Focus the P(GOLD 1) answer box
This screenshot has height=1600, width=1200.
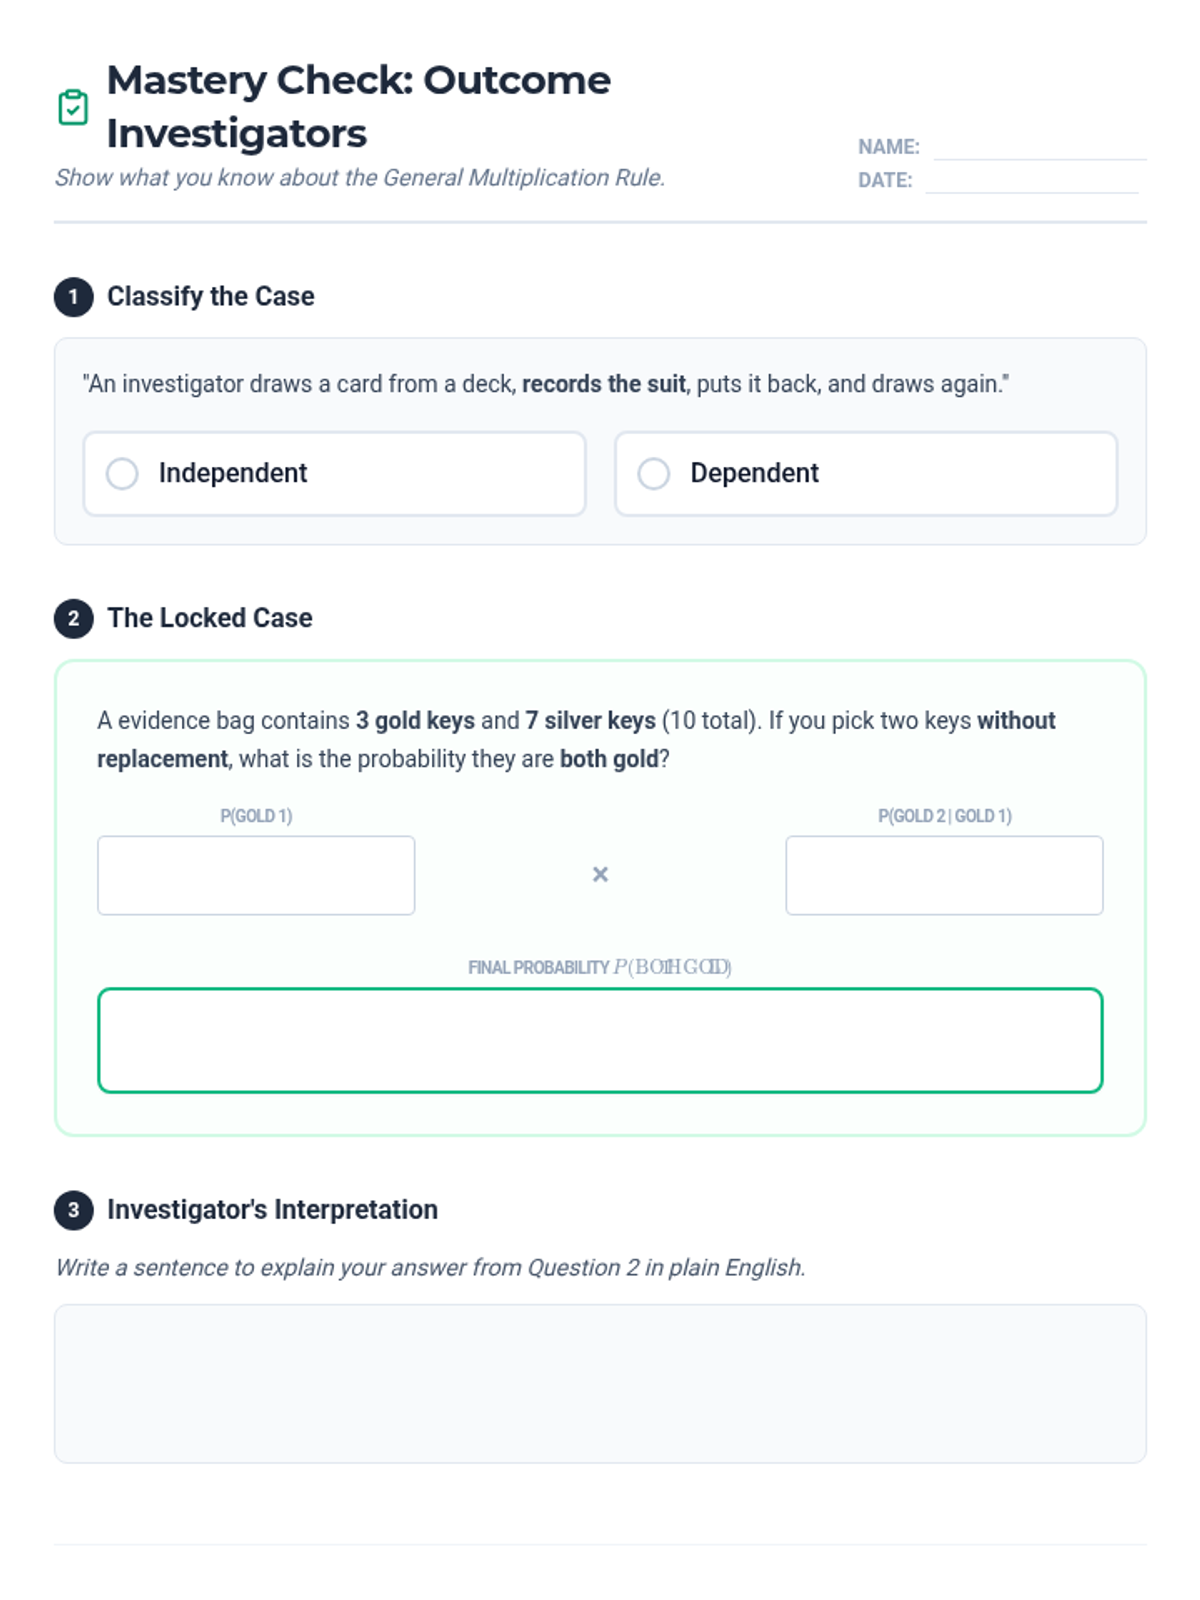pos(256,875)
